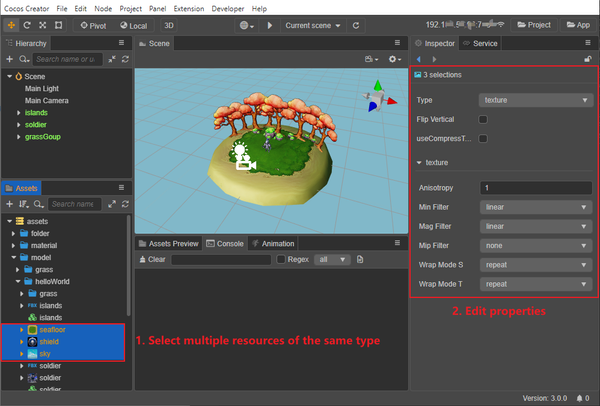Select the rect transform tool
The image size is (600, 406).
point(58,25)
